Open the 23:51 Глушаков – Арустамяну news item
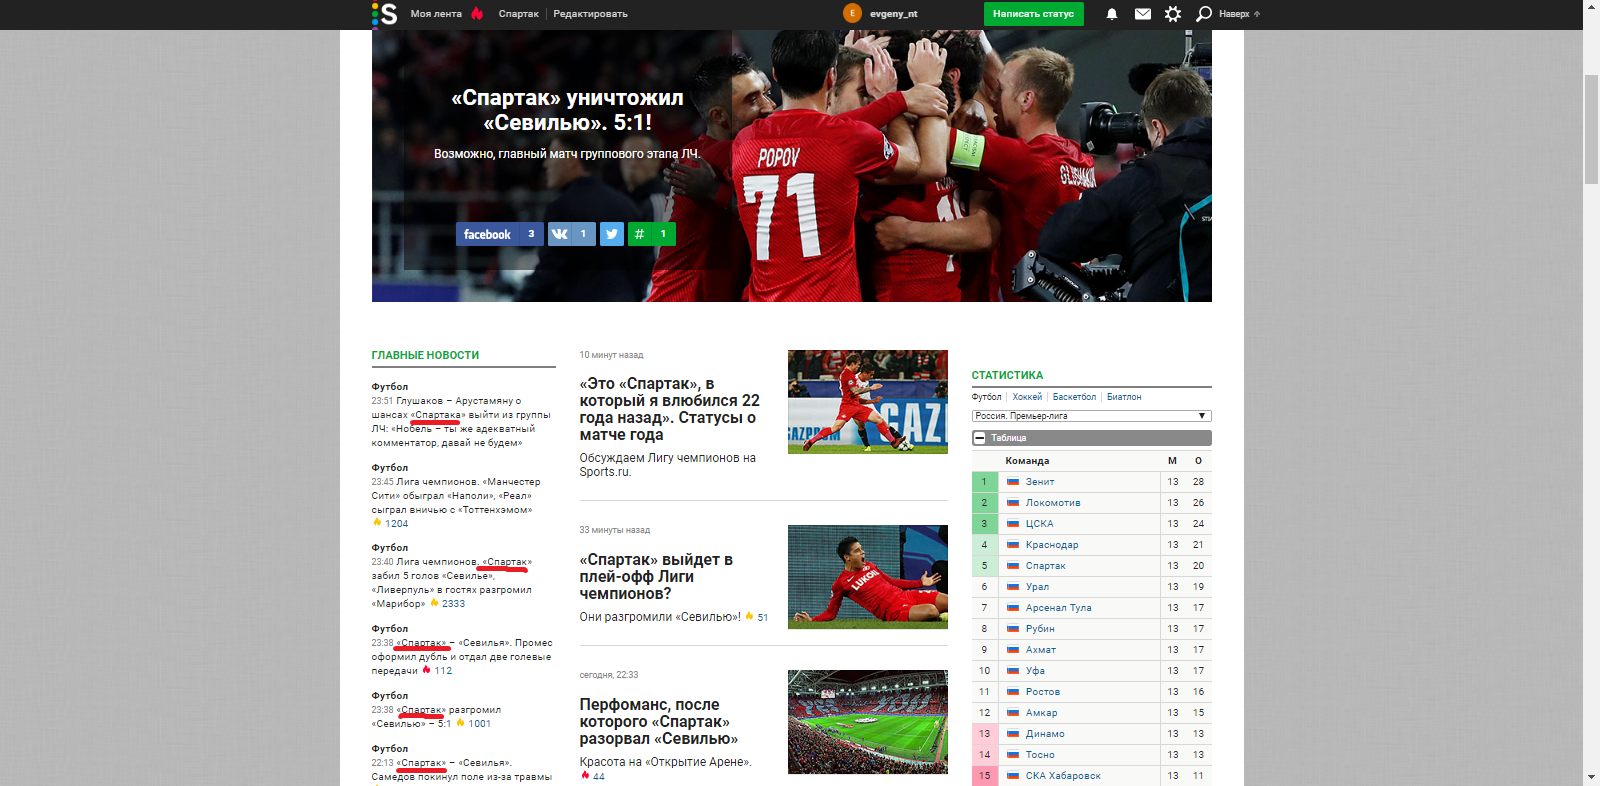Image resolution: width=1600 pixels, height=786 pixels. coord(461,421)
